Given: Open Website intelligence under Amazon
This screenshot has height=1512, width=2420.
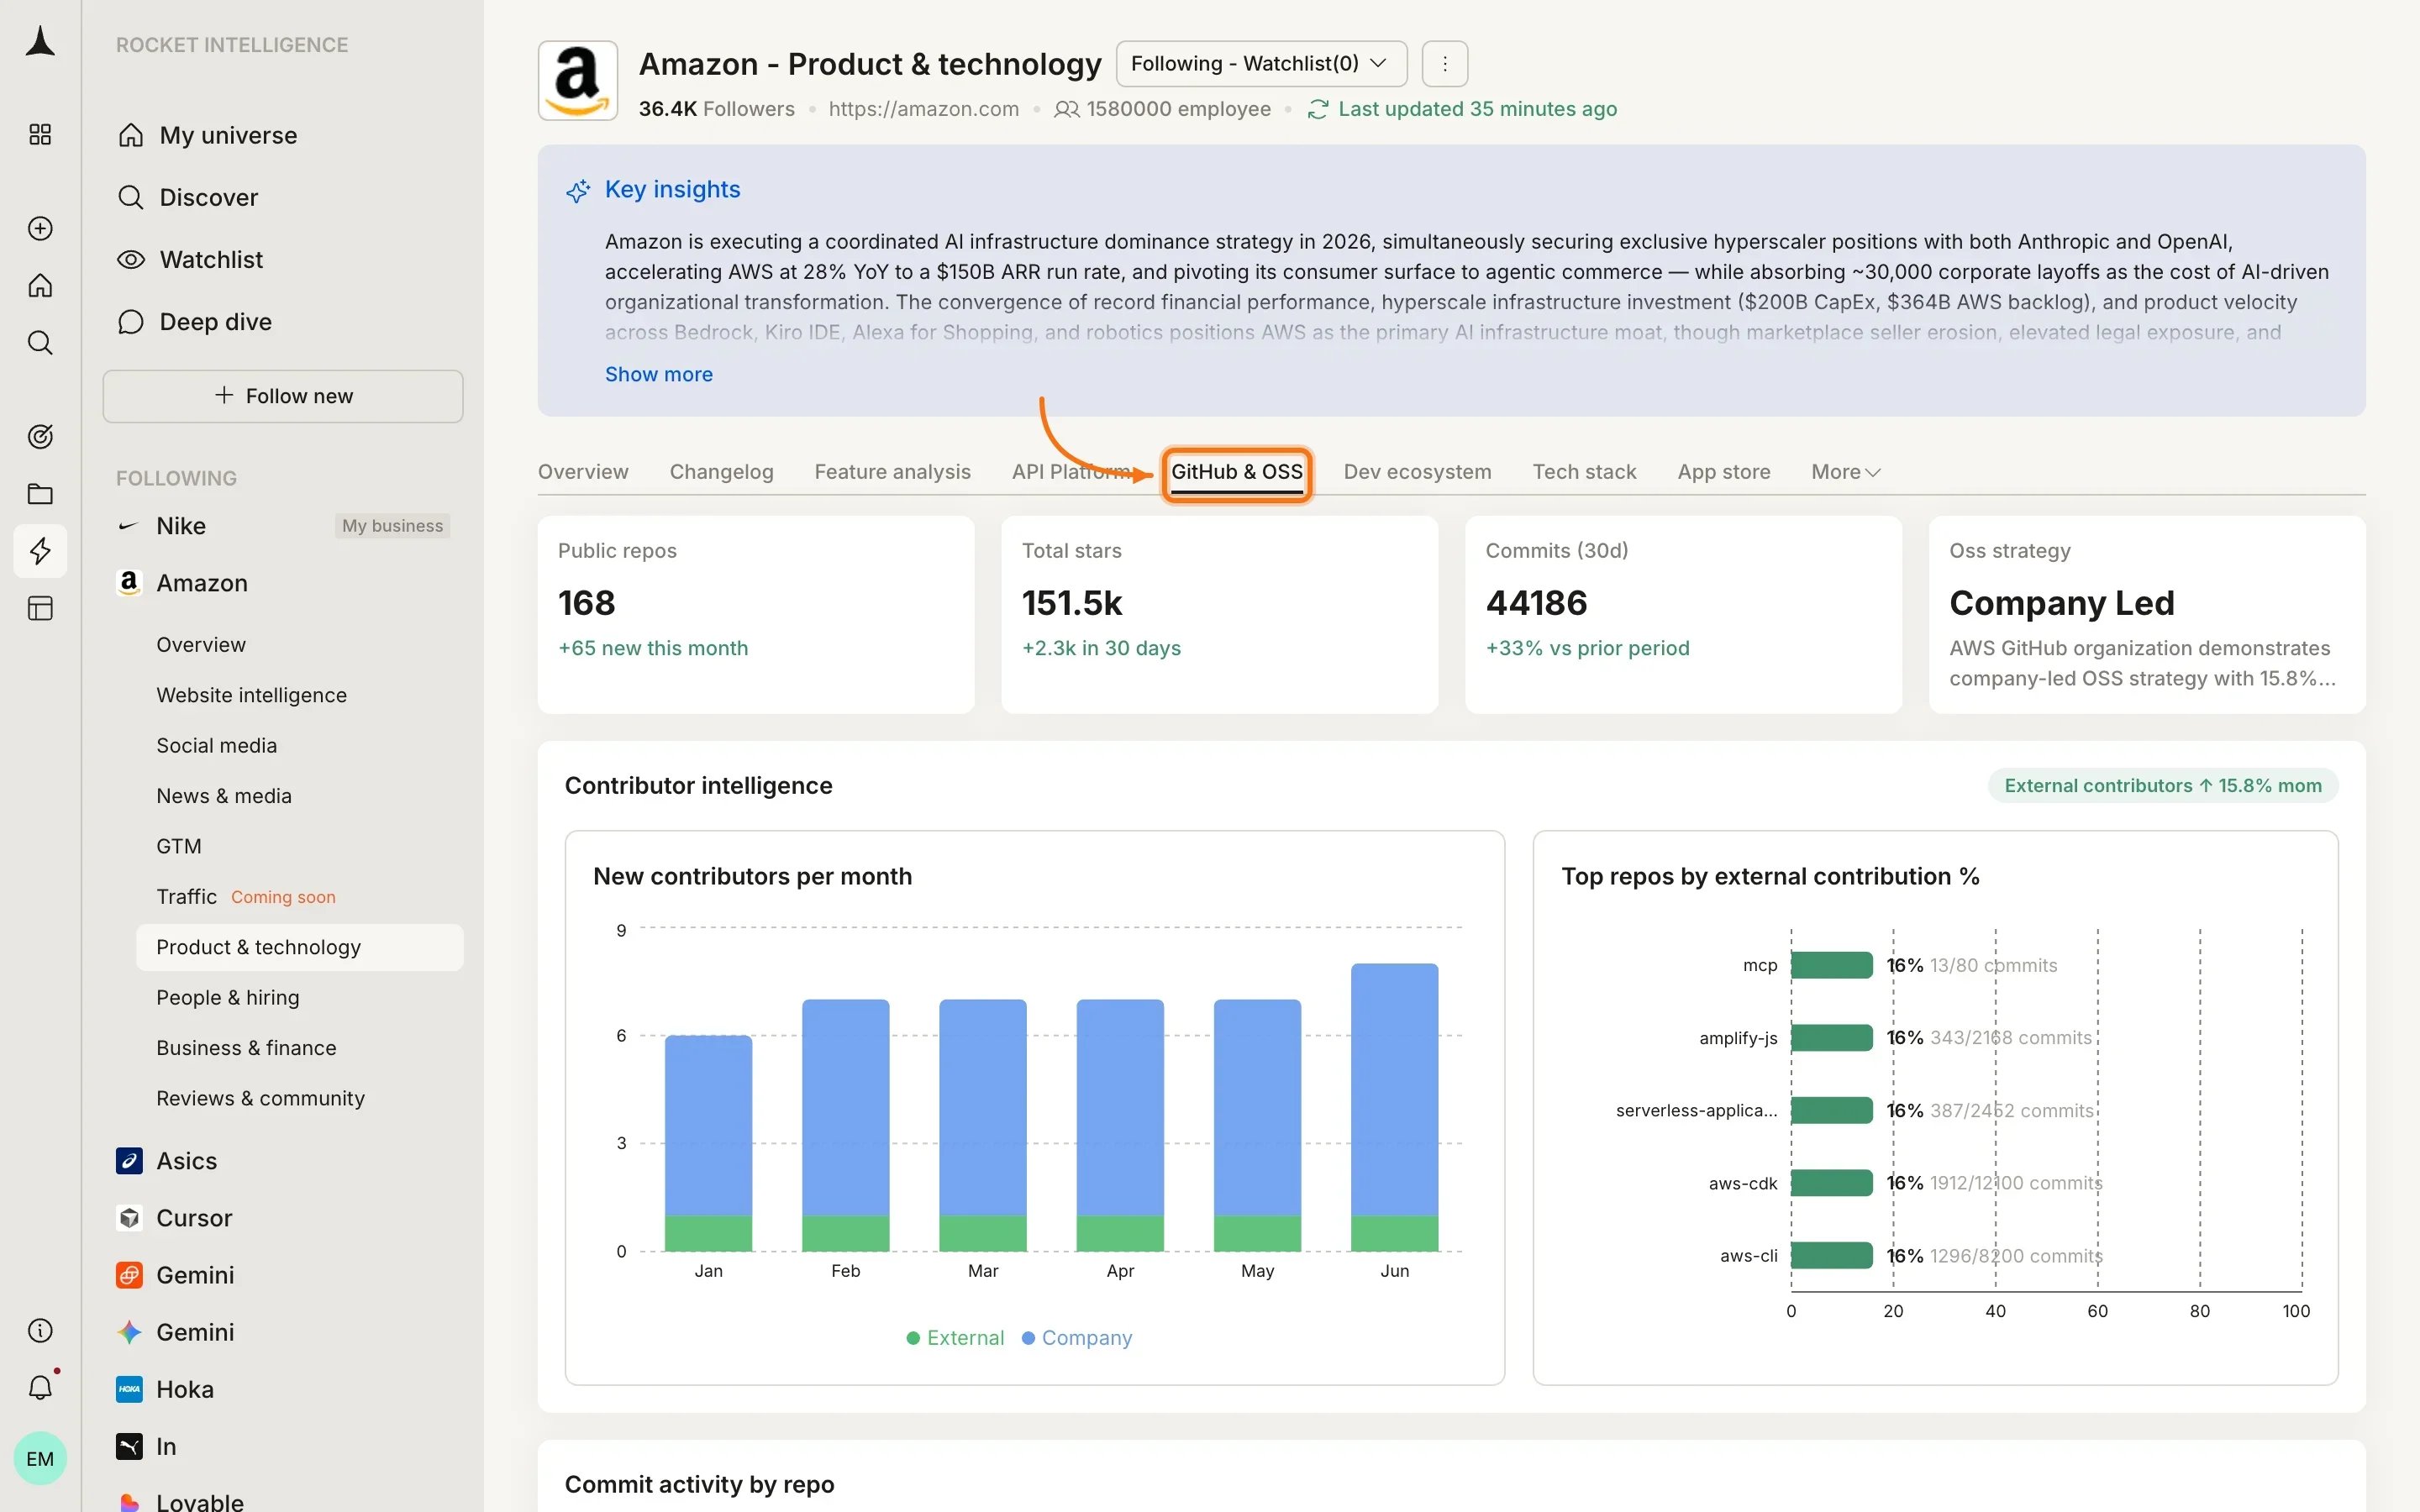Looking at the screenshot, I should [x=251, y=695].
